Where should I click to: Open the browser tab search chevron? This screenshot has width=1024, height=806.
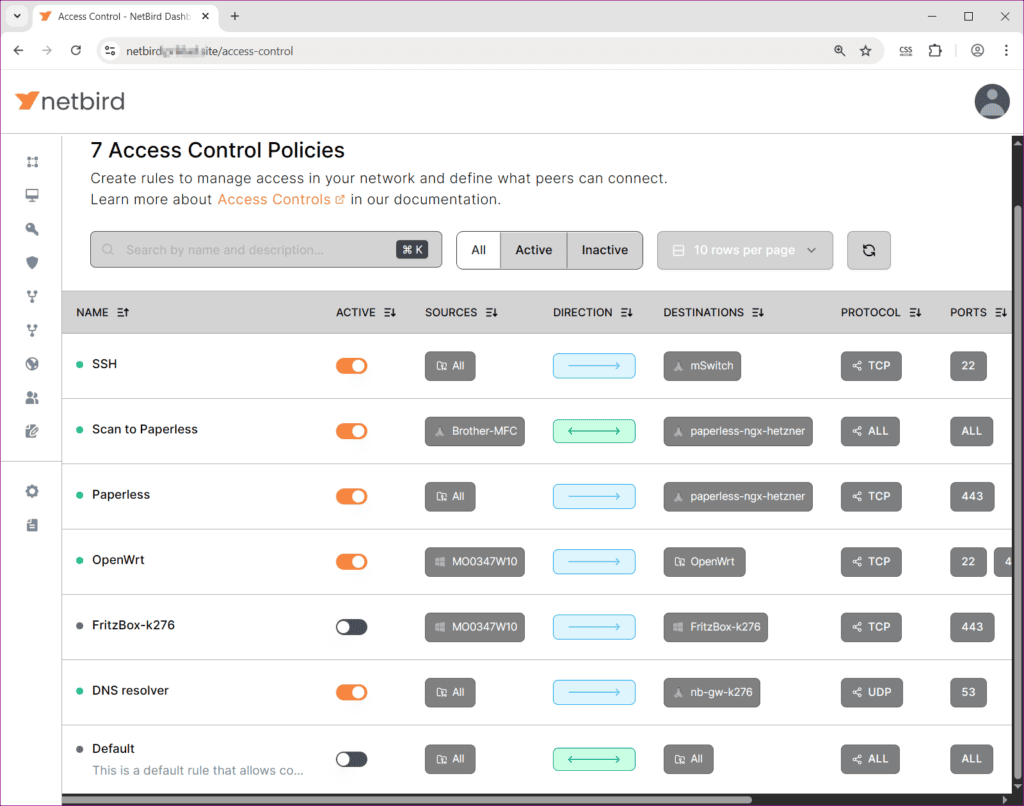18,16
